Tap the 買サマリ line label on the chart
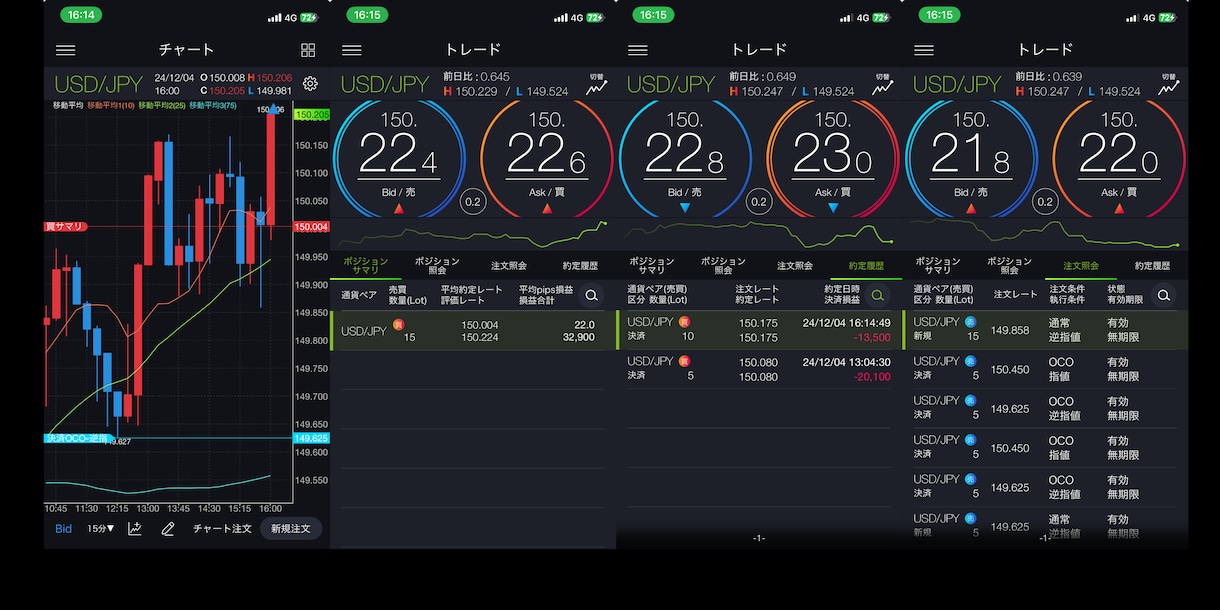This screenshot has width=1220, height=610. 66,227
